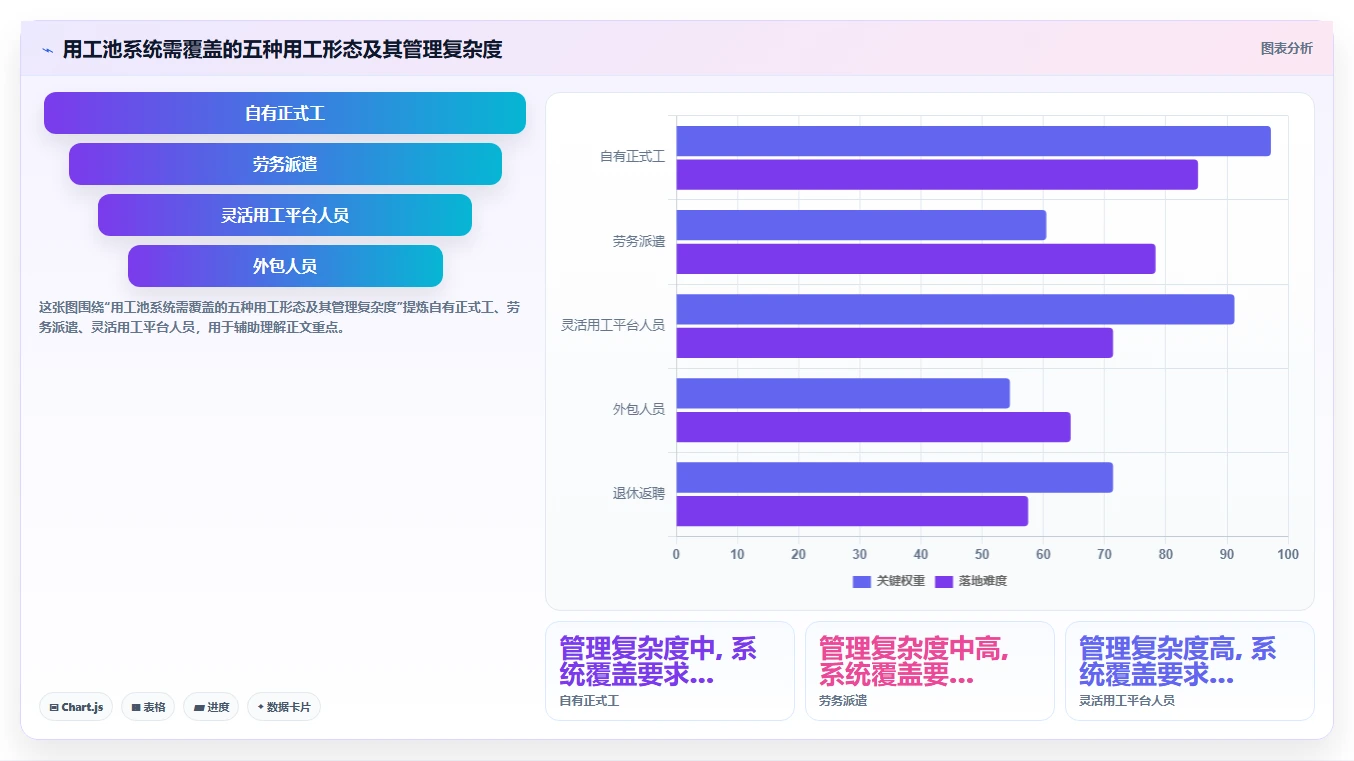Select the 自有正式工 funnel bar

pos(285,113)
